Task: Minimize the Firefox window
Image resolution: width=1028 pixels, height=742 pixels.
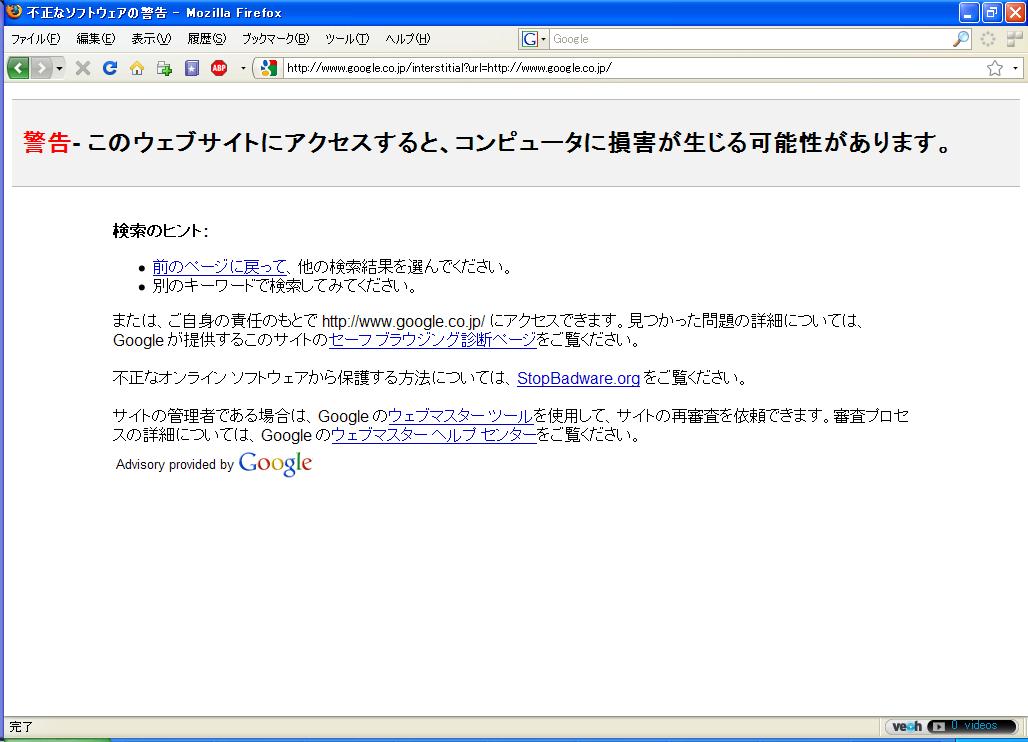Action: (x=968, y=12)
